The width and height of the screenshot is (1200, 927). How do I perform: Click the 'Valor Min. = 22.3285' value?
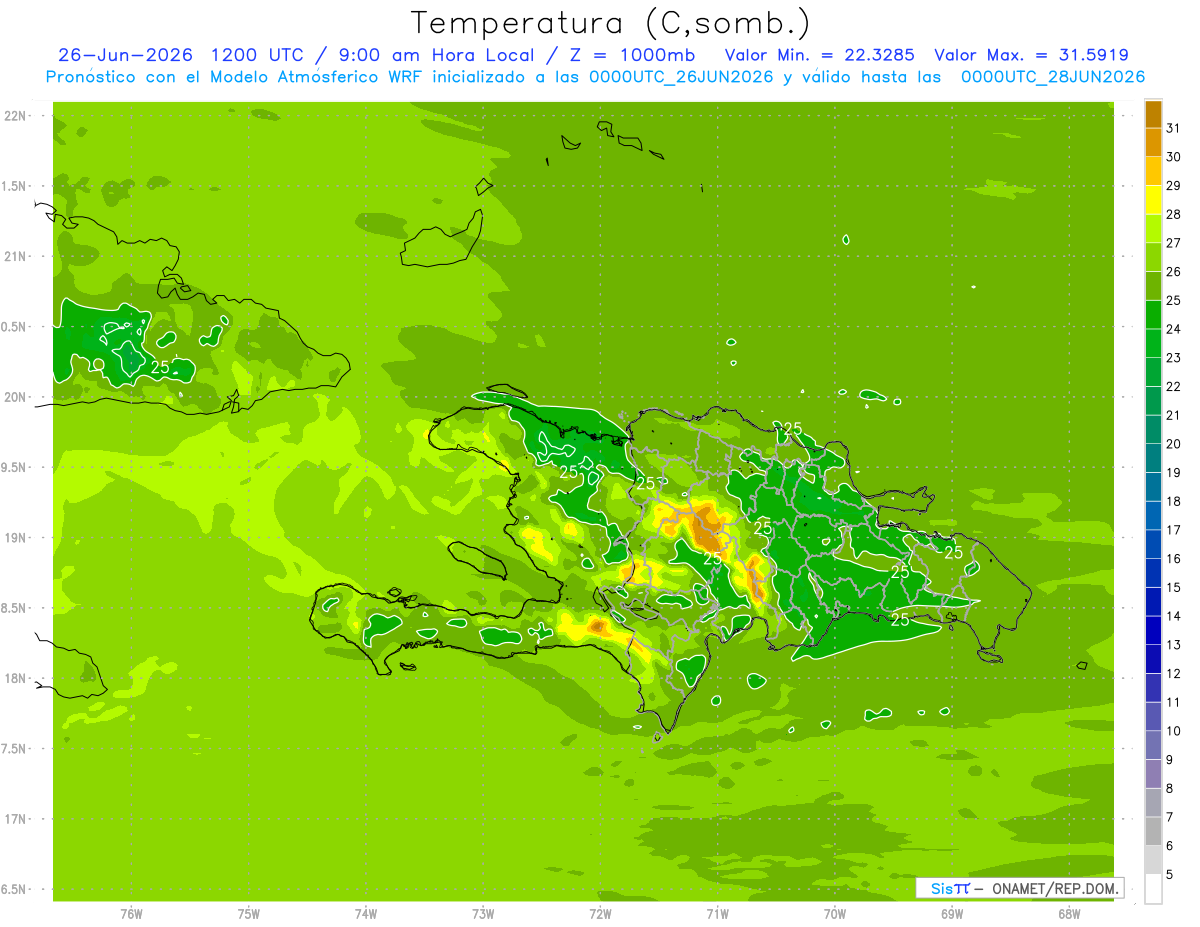820,55
